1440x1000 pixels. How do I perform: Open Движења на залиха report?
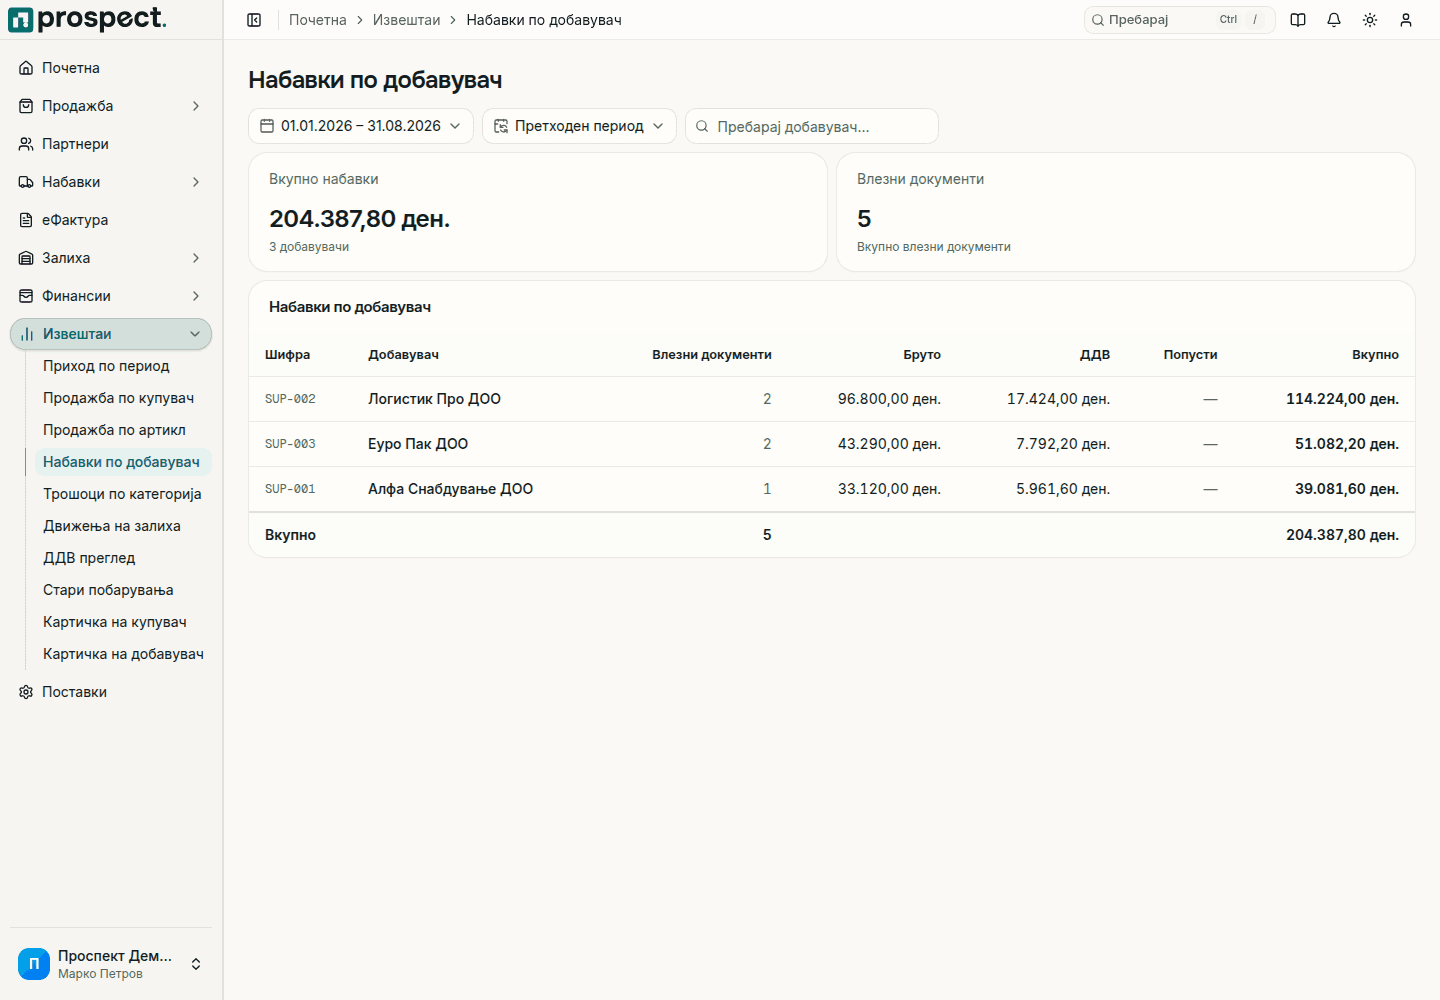pyautogui.click(x=112, y=526)
